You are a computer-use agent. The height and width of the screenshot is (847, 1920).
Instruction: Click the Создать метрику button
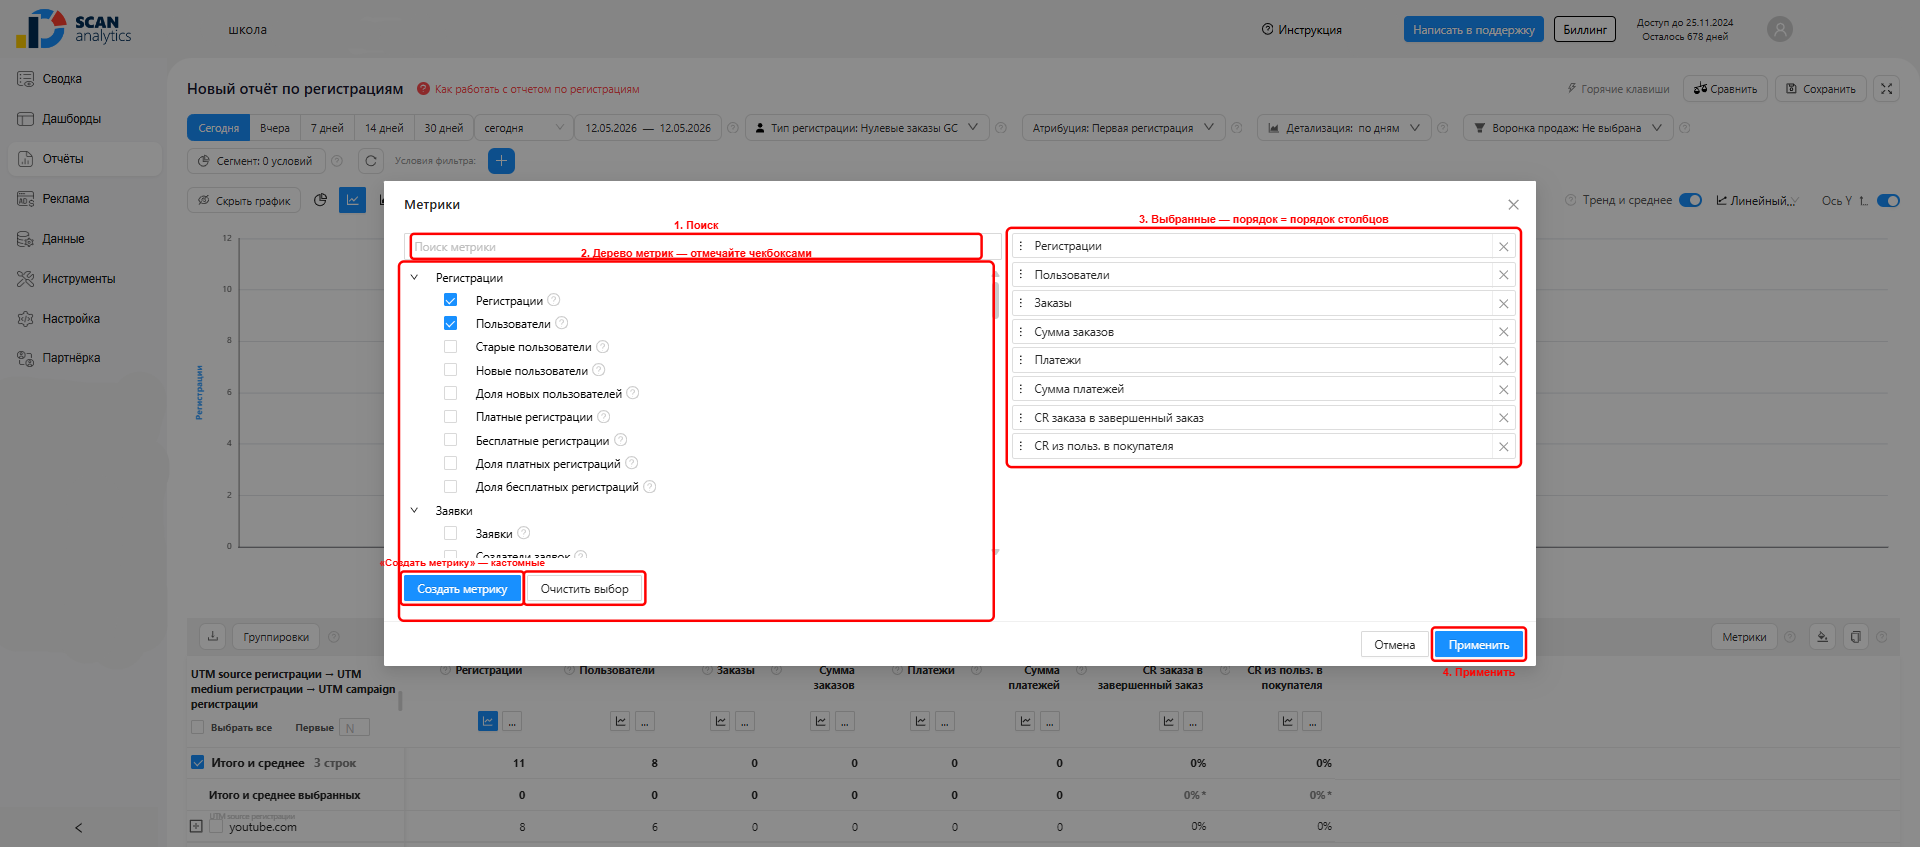coord(462,589)
